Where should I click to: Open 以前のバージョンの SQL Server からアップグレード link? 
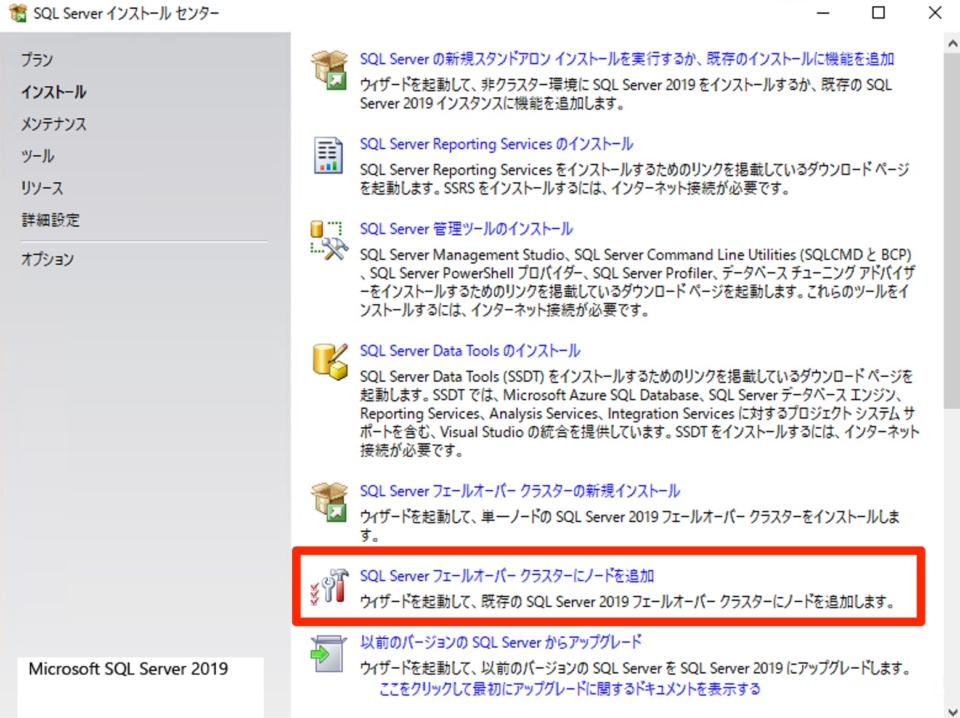point(501,642)
